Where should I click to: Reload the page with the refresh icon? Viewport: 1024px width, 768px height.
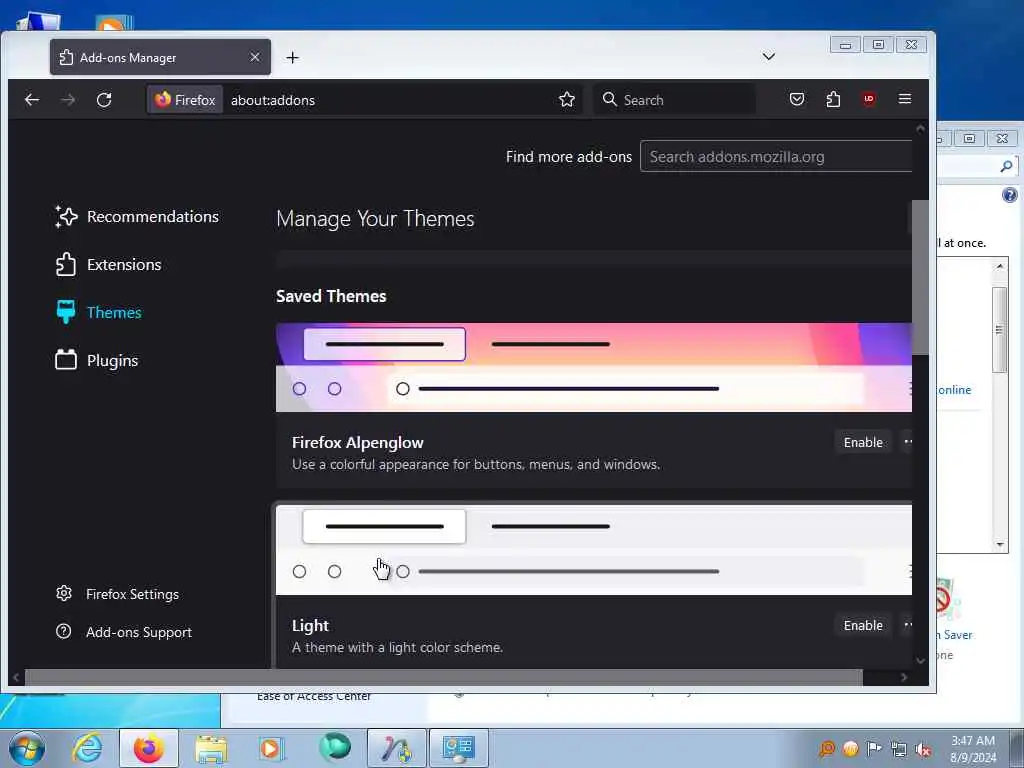coord(104,100)
